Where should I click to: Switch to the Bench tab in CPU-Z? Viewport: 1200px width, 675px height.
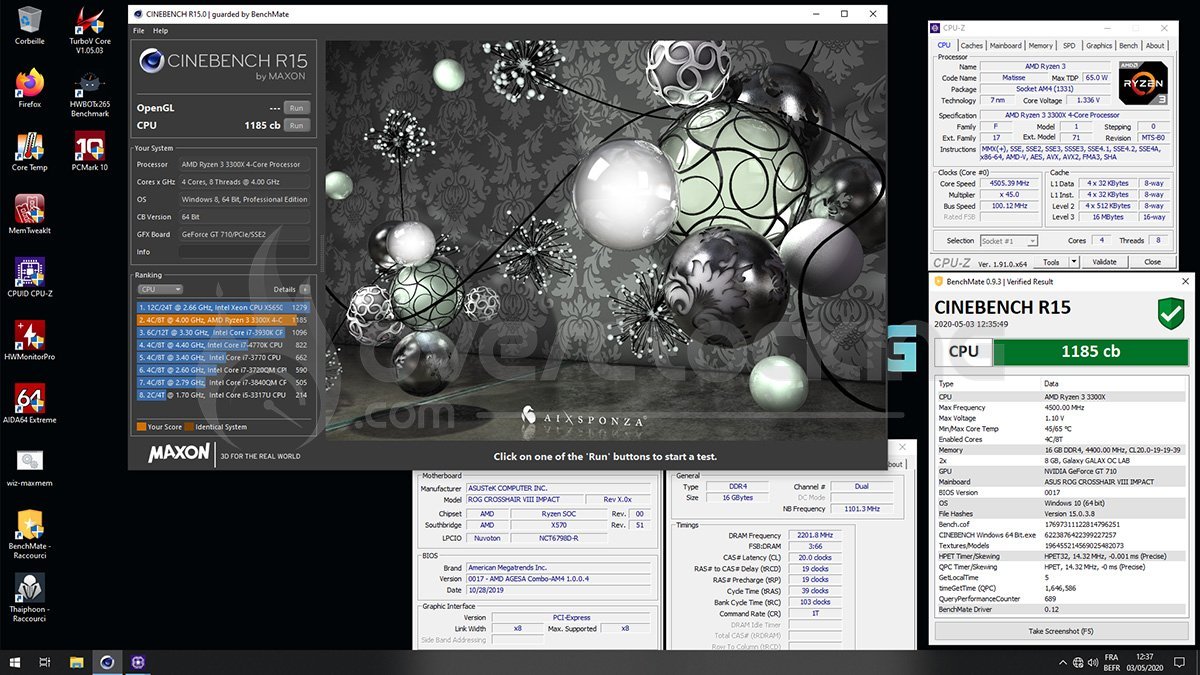click(x=1129, y=45)
